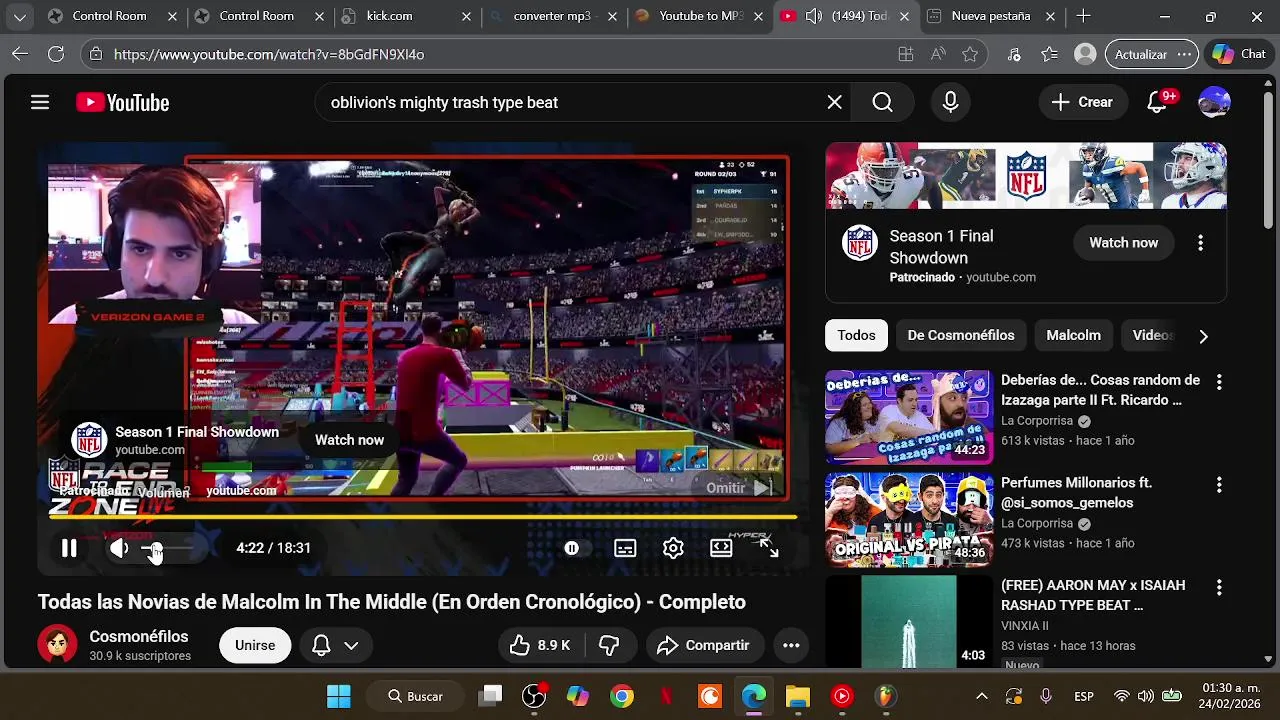The height and width of the screenshot is (720, 1280).
Task: Pause the video playback
Action: pos(69,548)
